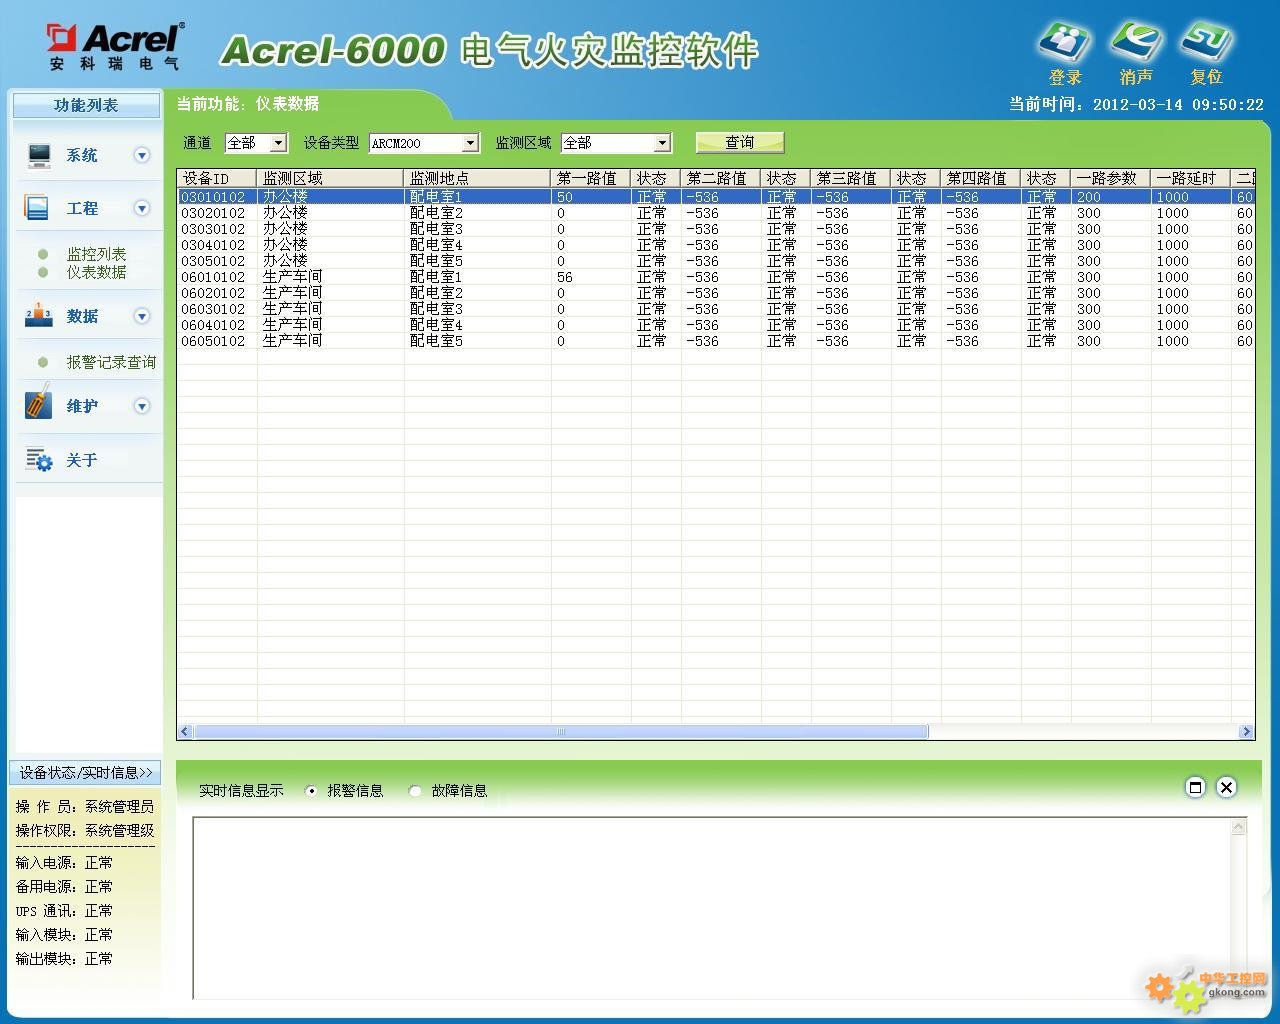
Task: Select the 报警信息 radio button
Action: (311, 791)
